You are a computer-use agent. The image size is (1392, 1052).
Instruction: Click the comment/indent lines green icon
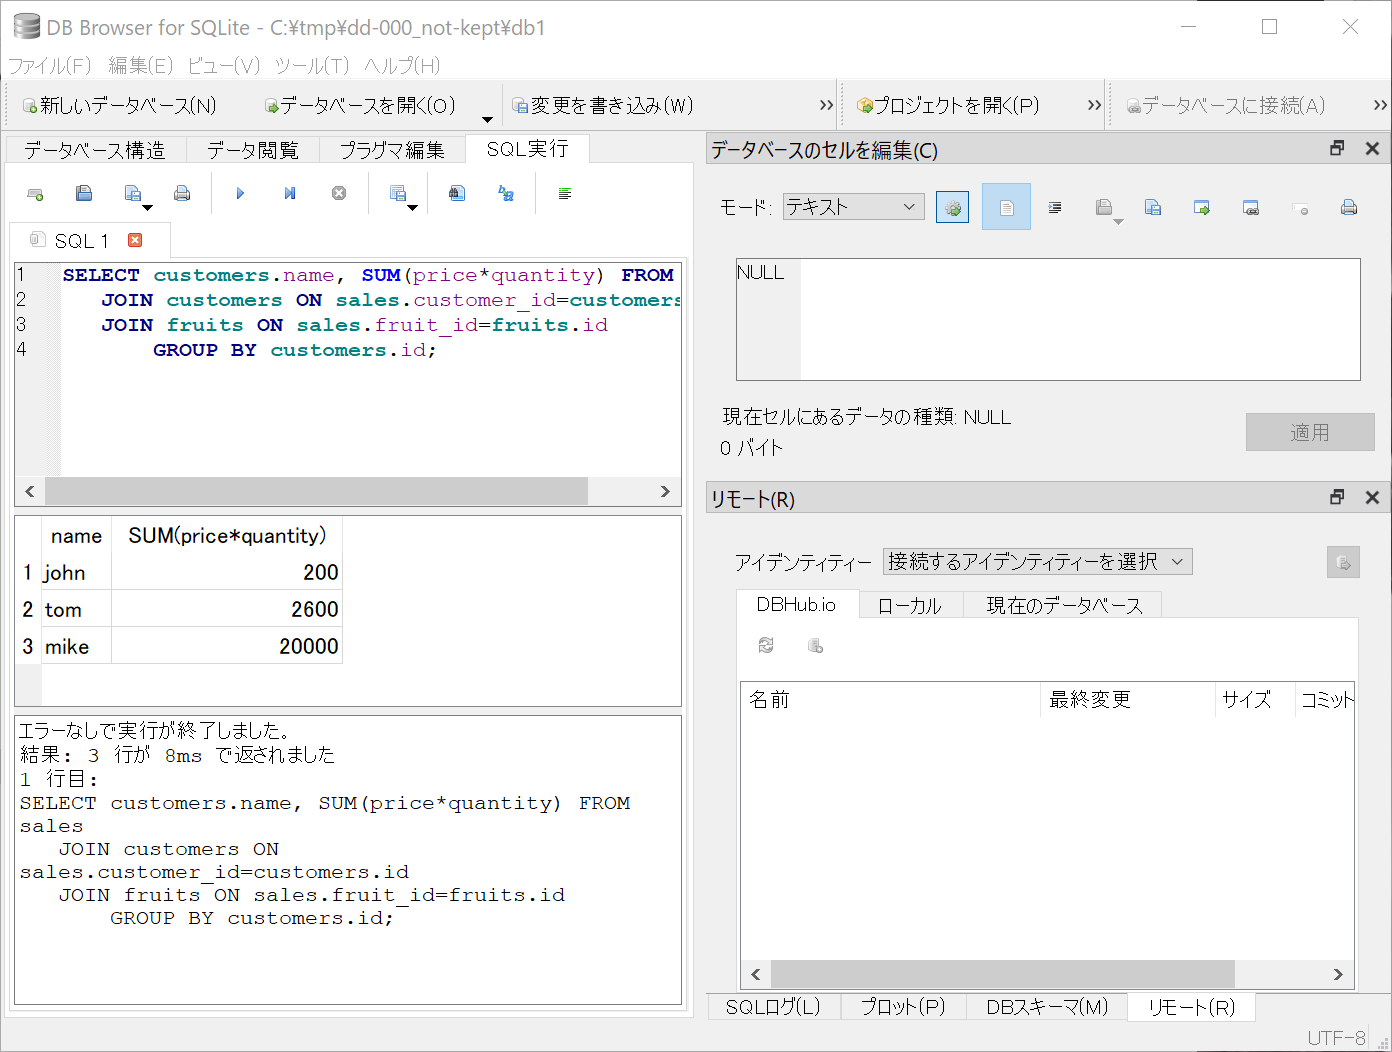565,193
